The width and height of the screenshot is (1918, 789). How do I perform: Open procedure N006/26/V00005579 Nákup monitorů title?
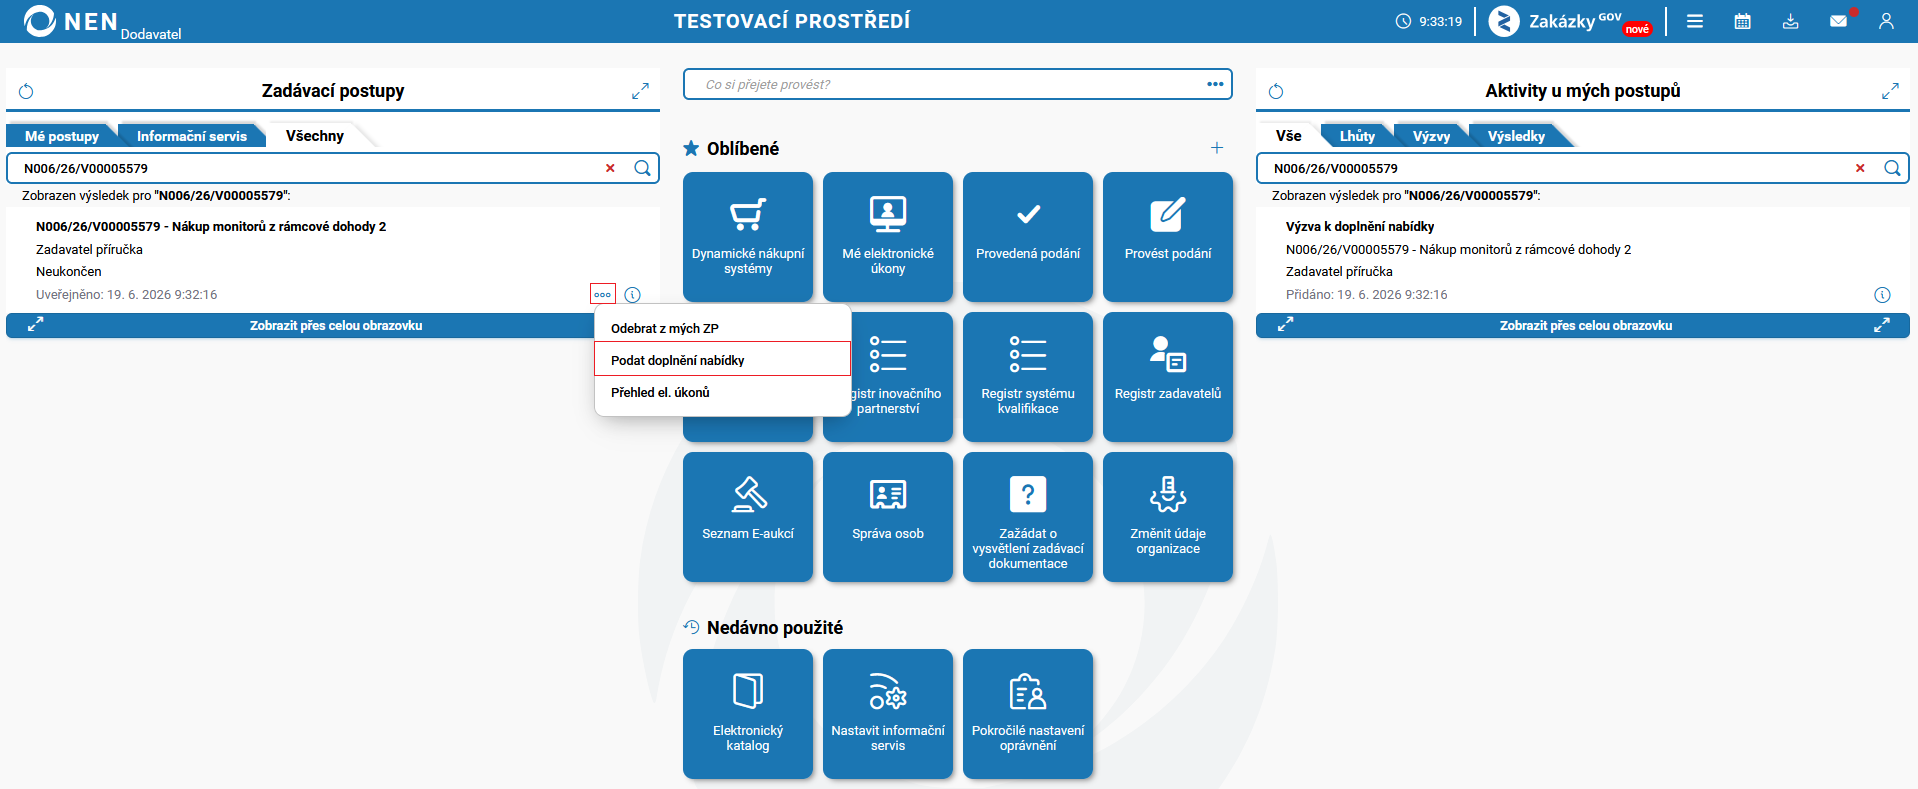[x=211, y=227]
